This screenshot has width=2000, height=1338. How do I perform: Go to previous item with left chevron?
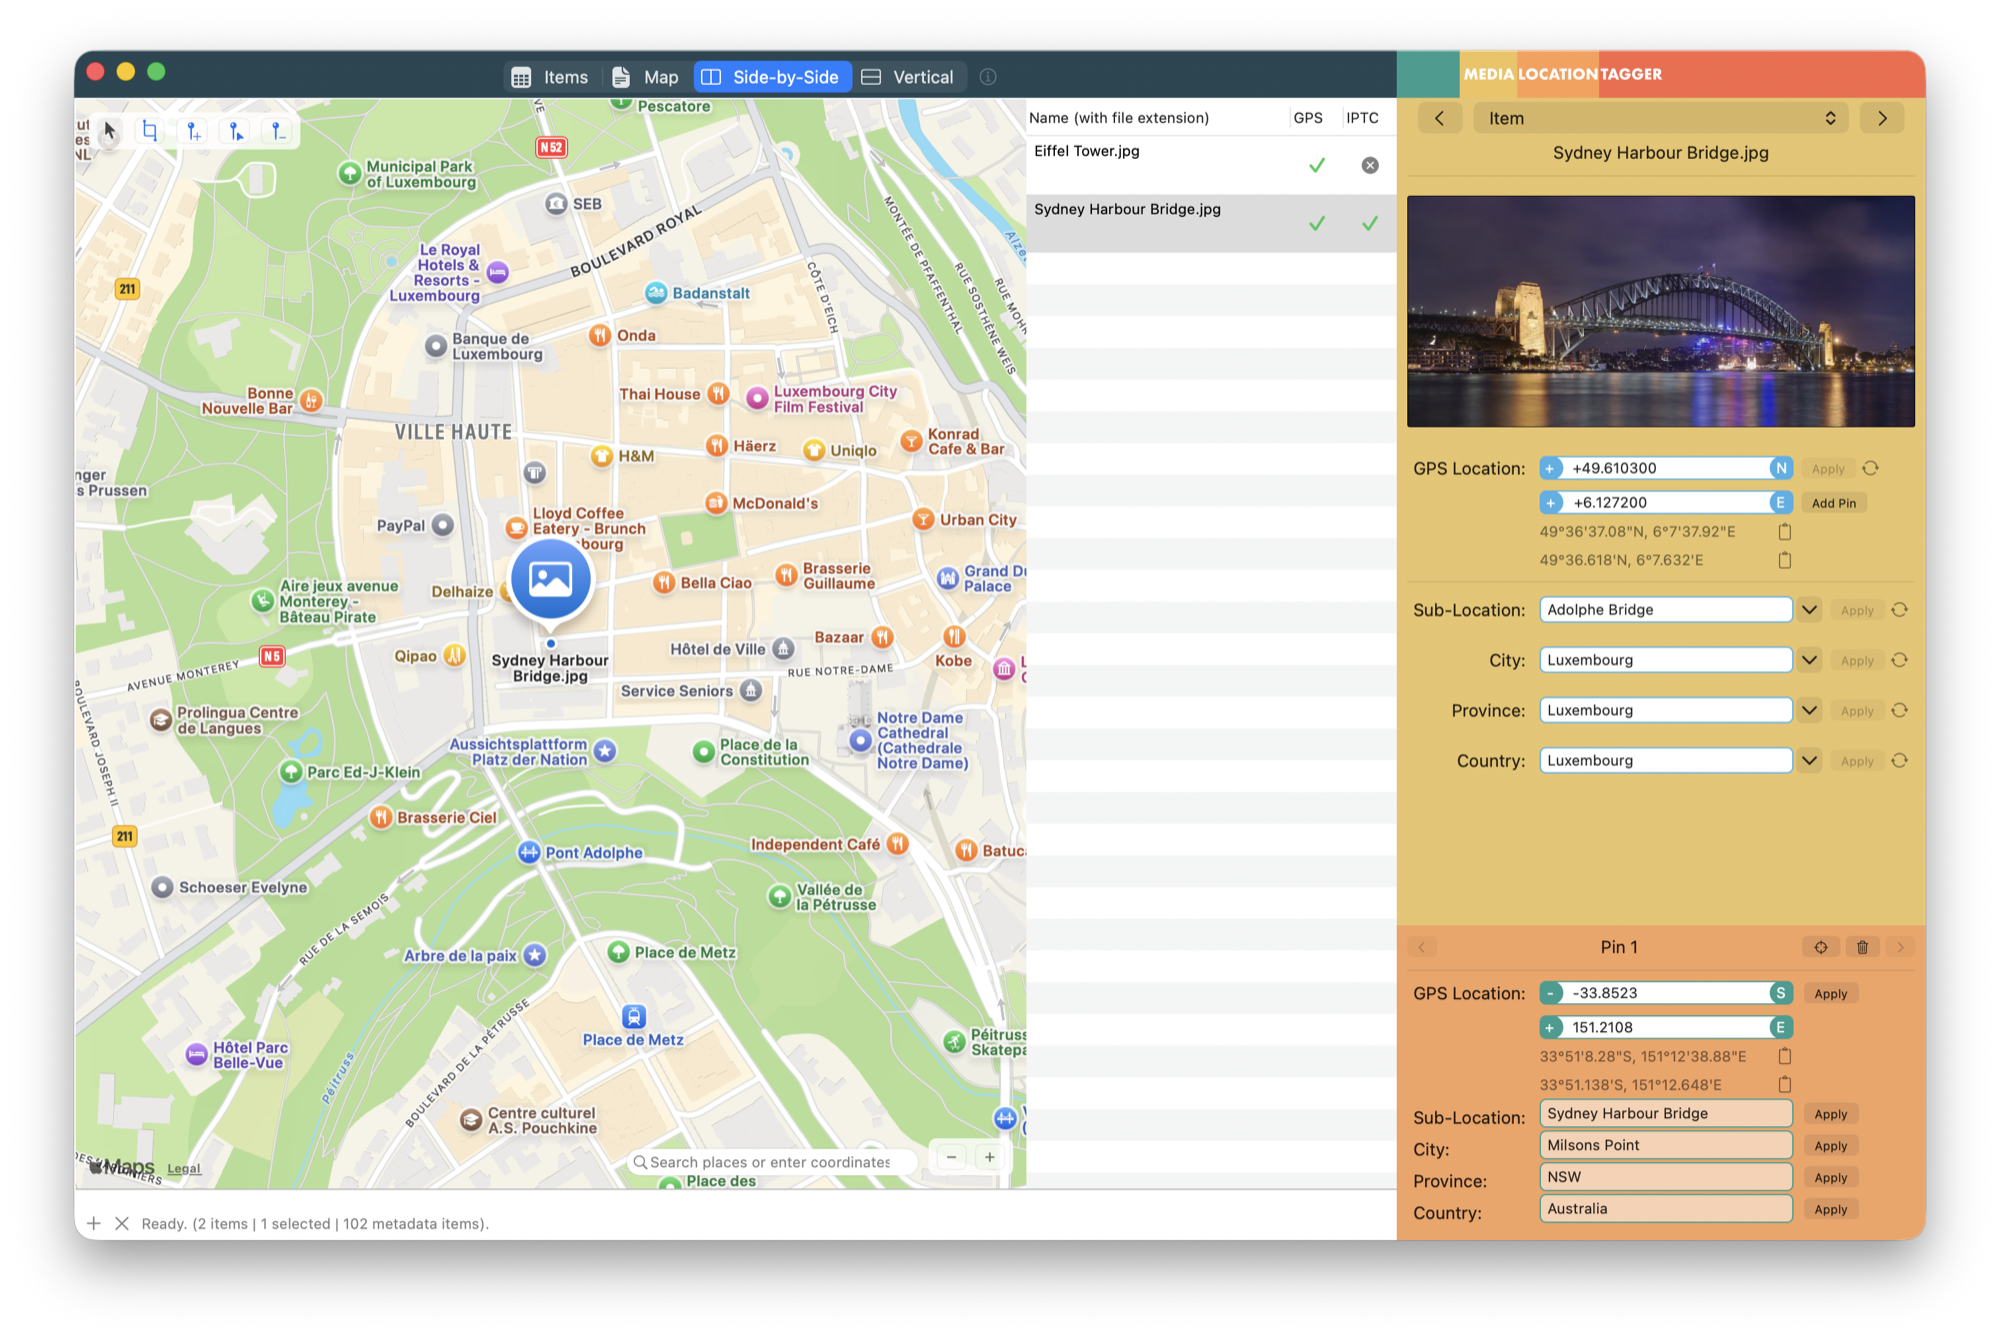[x=1439, y=118]
